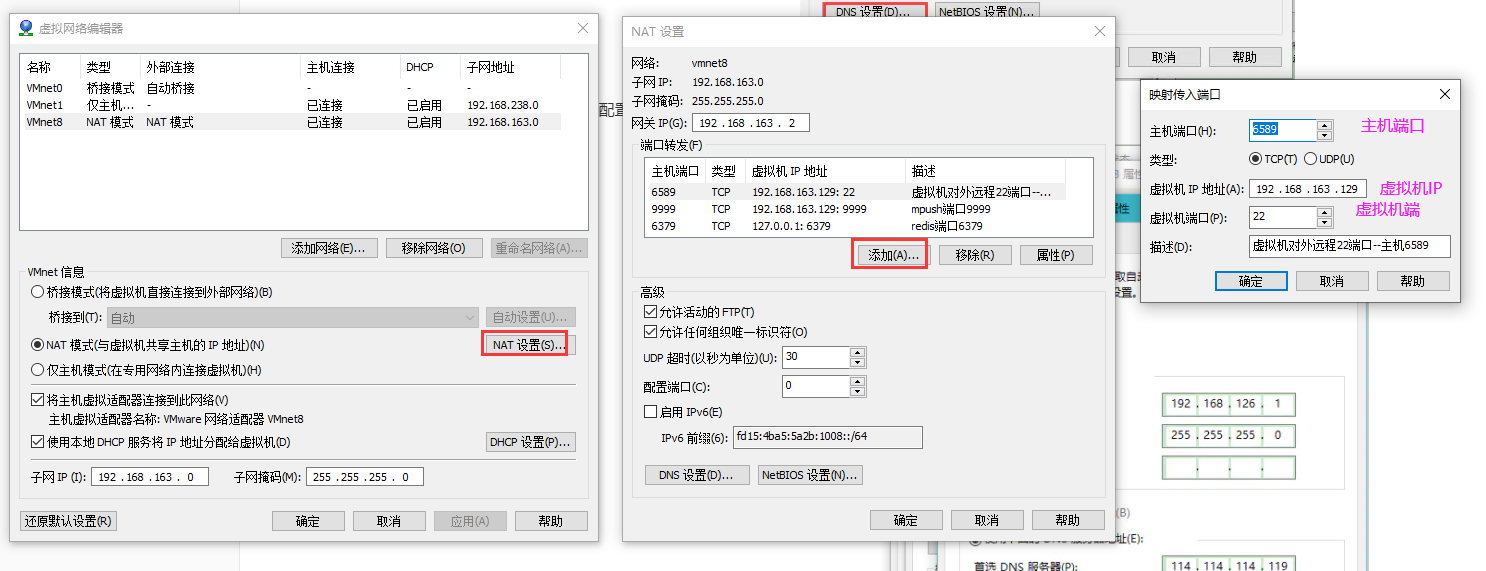Close the 映射传入端口 dialog
Screen dimensions: 1486x571
pyautogui.click(x=1444, y=94)
